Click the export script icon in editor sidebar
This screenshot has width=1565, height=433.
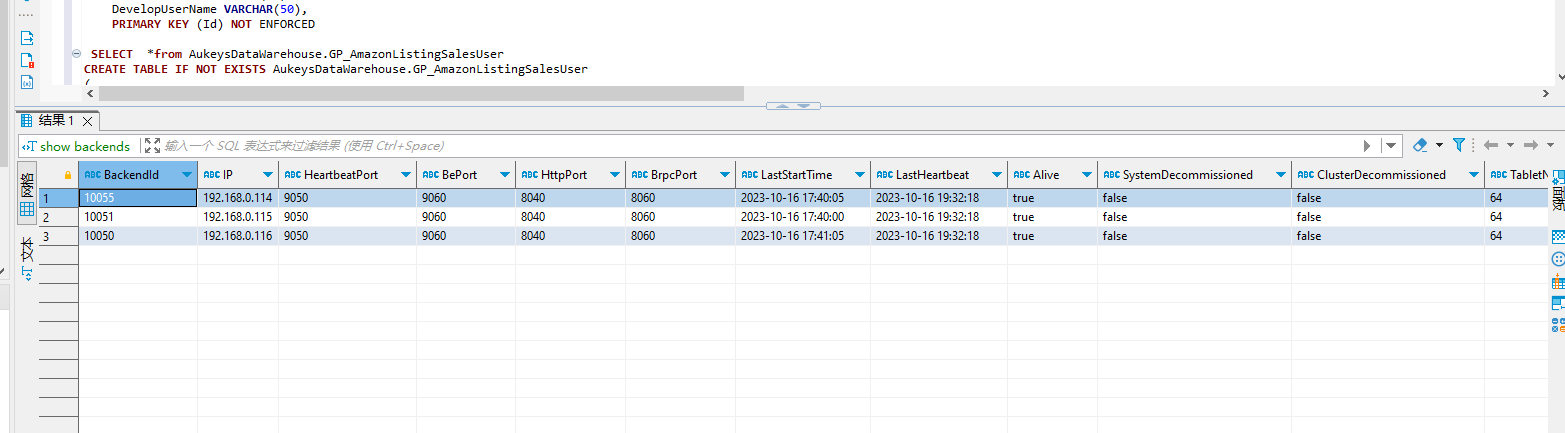(x=27, y=38)
